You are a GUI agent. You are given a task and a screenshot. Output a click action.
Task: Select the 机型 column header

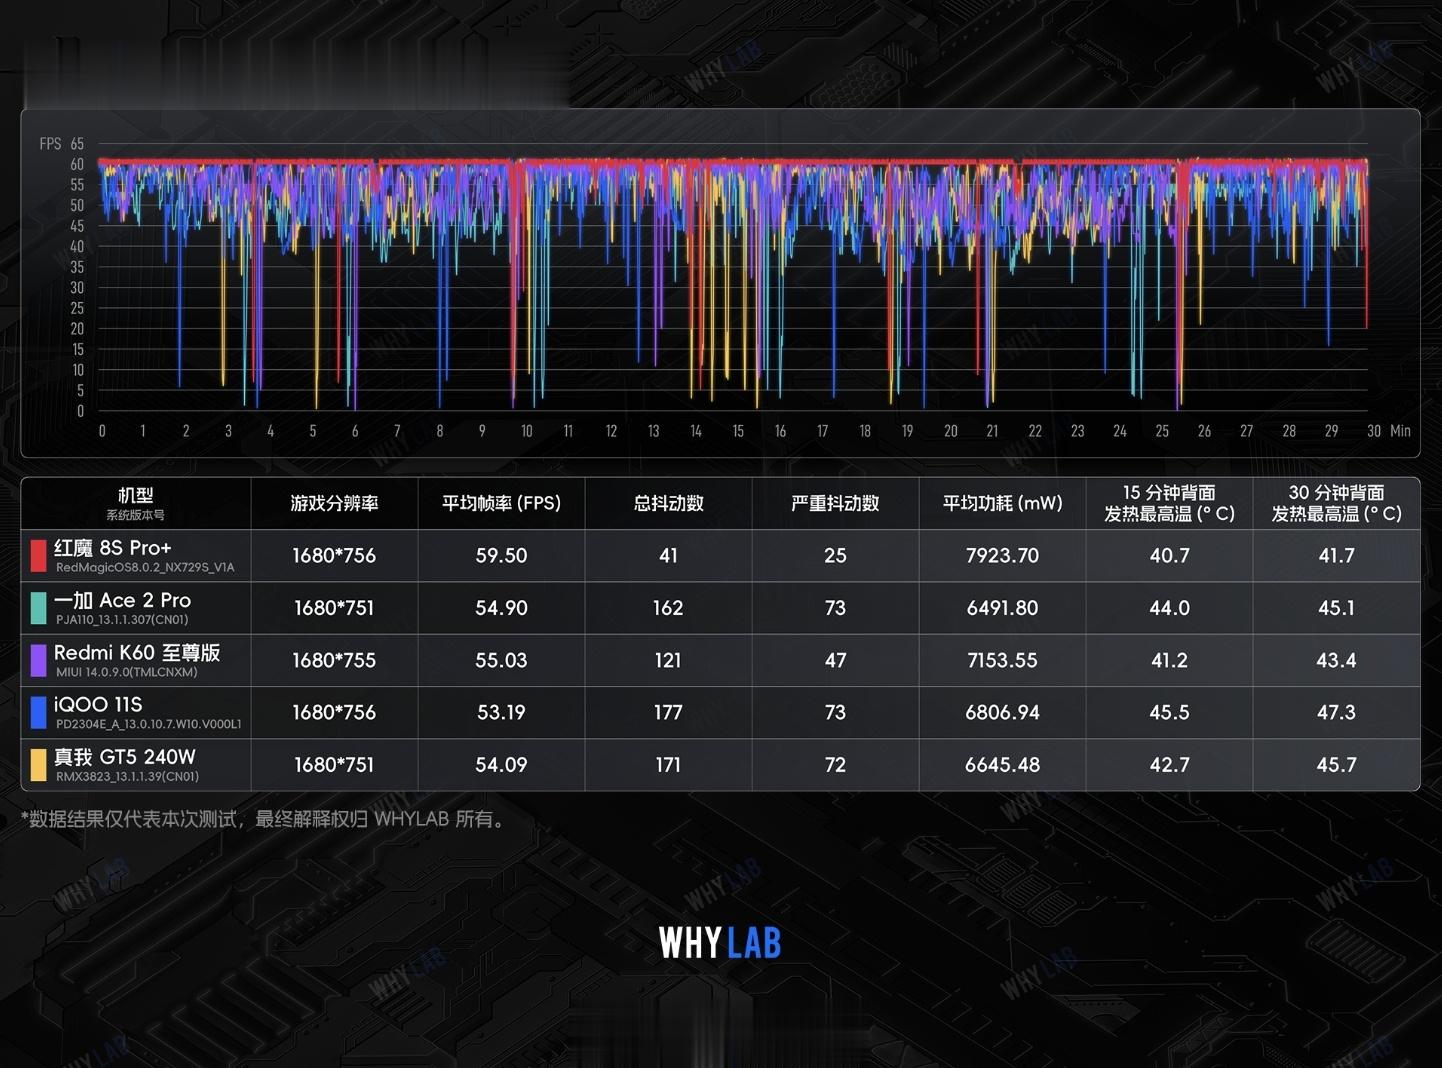(x=135, y=495)
